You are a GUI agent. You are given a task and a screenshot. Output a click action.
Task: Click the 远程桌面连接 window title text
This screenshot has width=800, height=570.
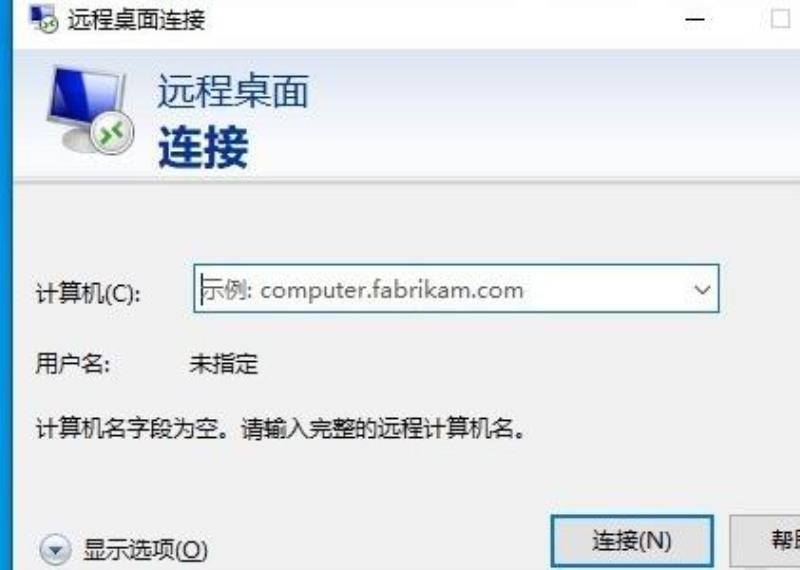[x=137, y=20]
